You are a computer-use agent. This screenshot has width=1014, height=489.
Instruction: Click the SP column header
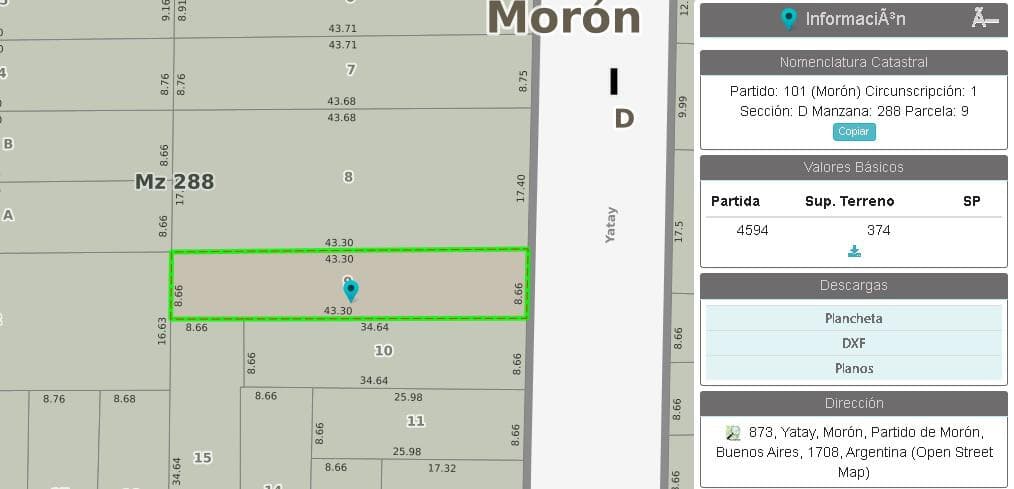point(971,201)
